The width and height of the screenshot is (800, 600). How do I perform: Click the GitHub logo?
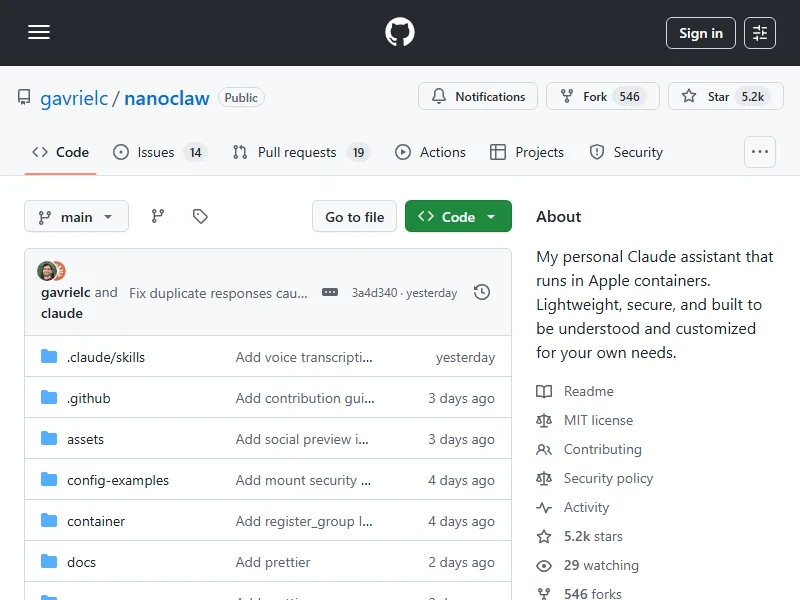pyautogui.click(x=400, y=33)
